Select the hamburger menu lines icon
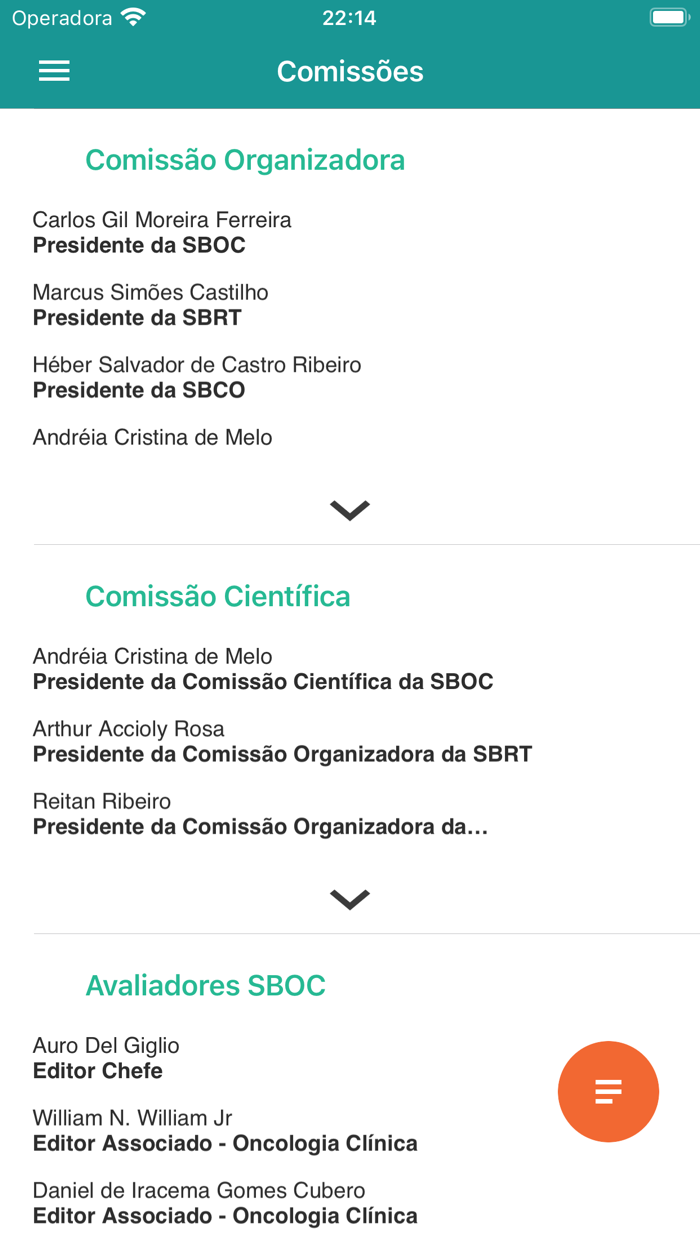 53,71
